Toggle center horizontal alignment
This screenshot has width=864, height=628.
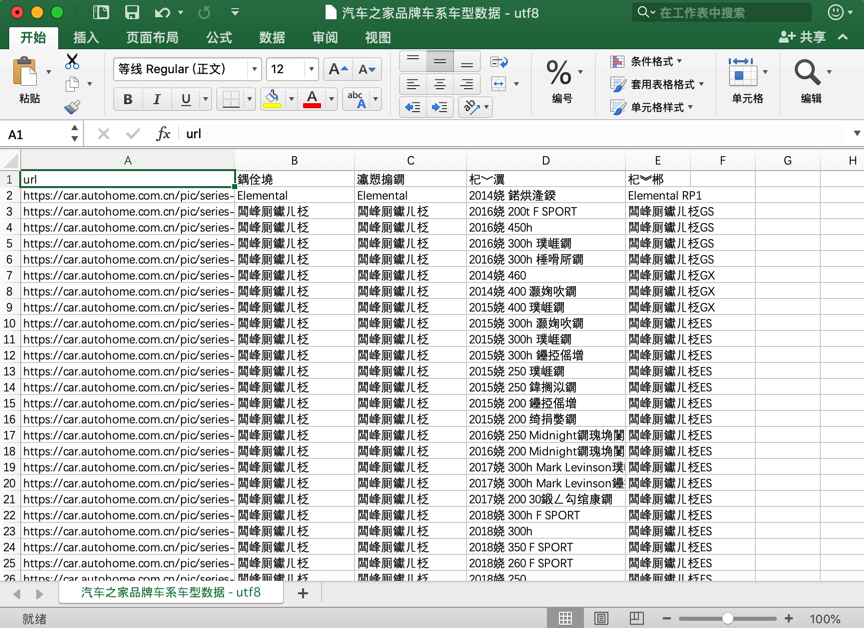click(x=440, y=84)
